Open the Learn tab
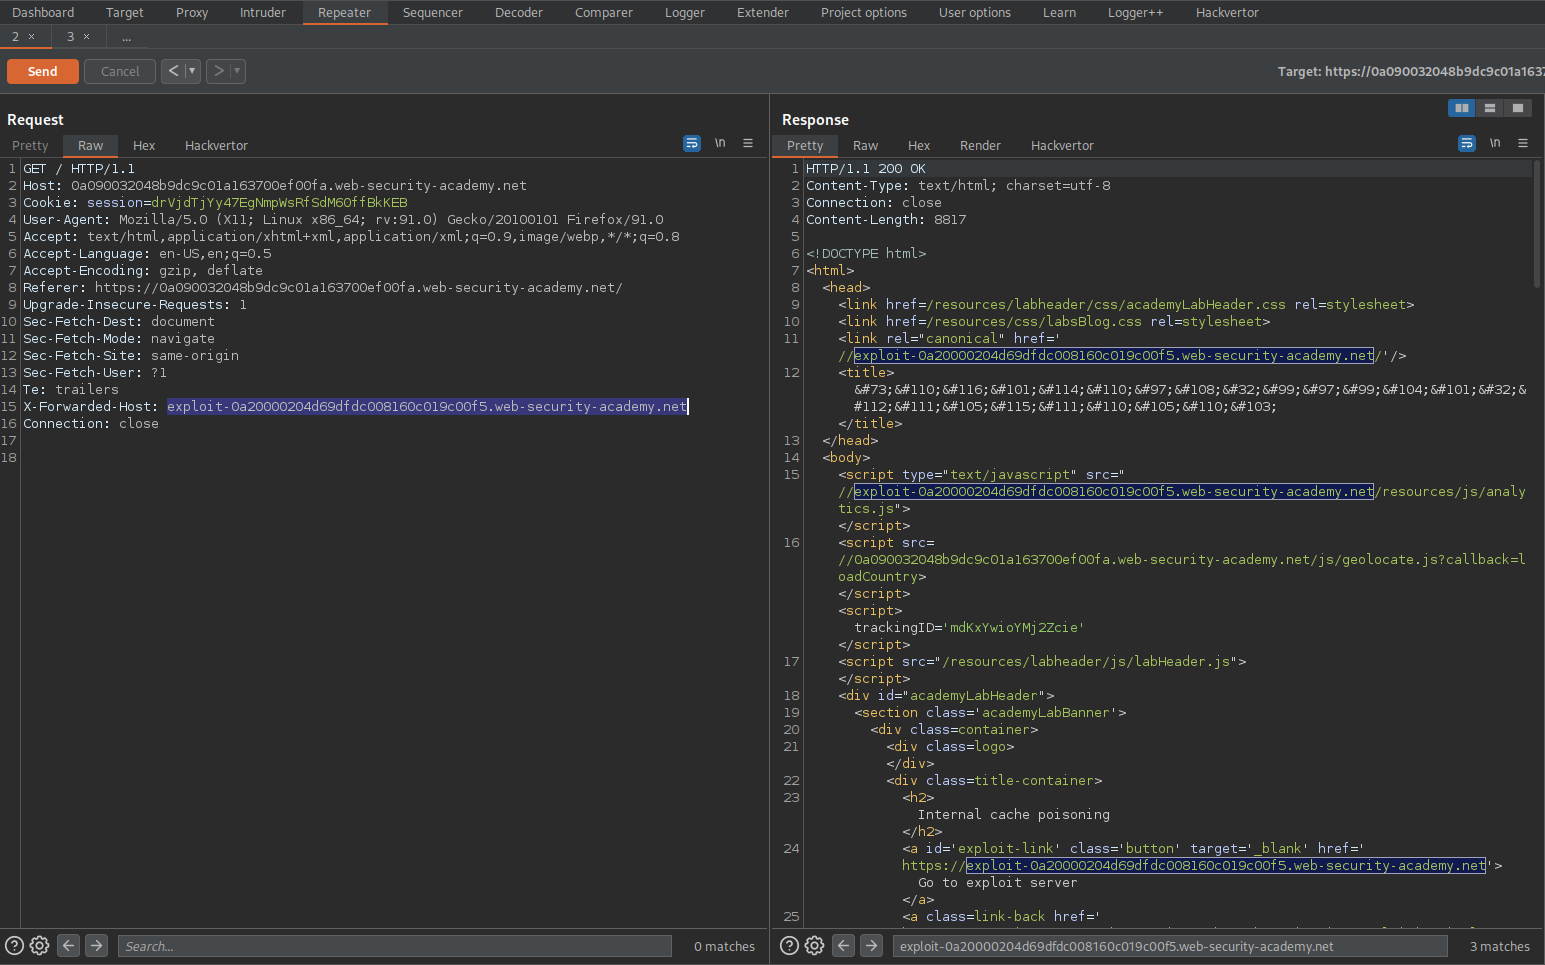Screen dimensions: 1545x965 pyautogui.click(x=1060, y=13)
